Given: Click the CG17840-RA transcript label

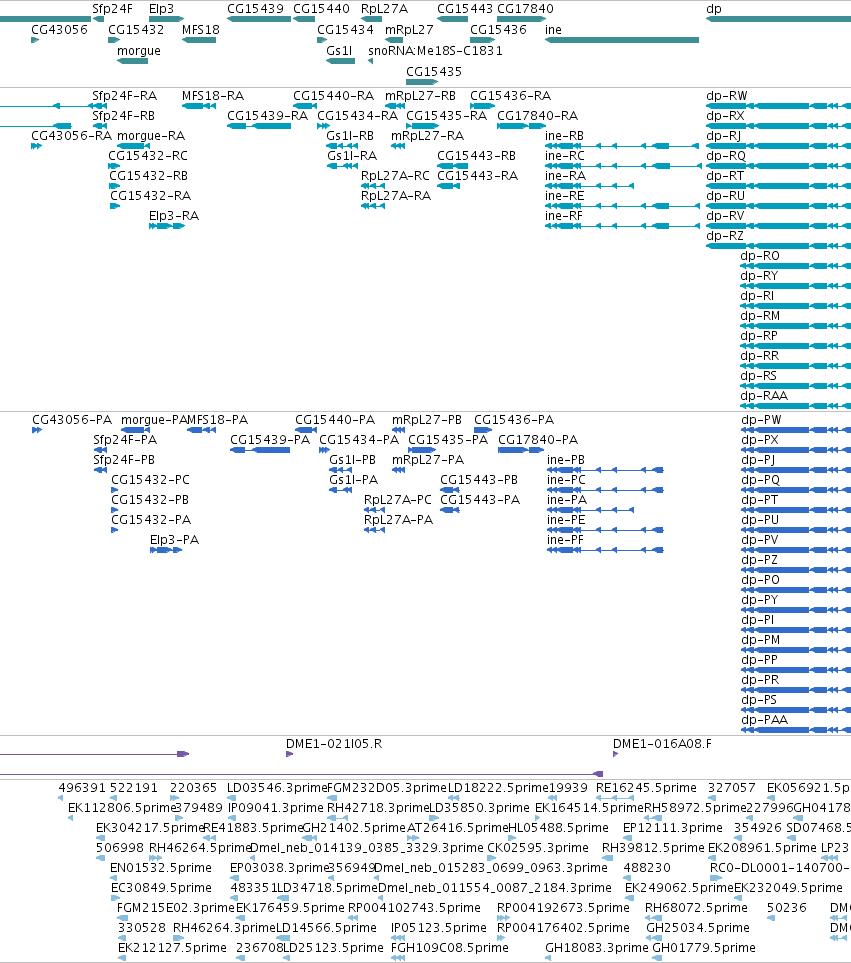Looking at the screenshot, I should (x=537, y=115).
